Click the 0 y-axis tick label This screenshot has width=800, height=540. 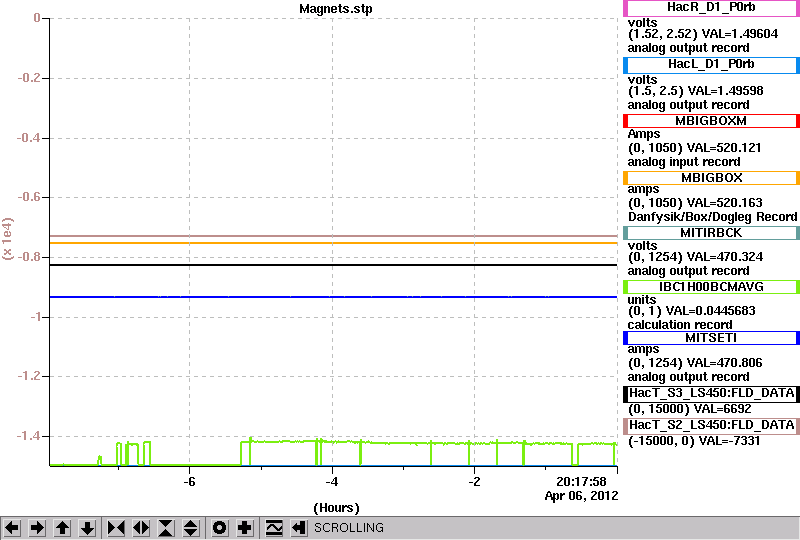(x=37, y=18)
